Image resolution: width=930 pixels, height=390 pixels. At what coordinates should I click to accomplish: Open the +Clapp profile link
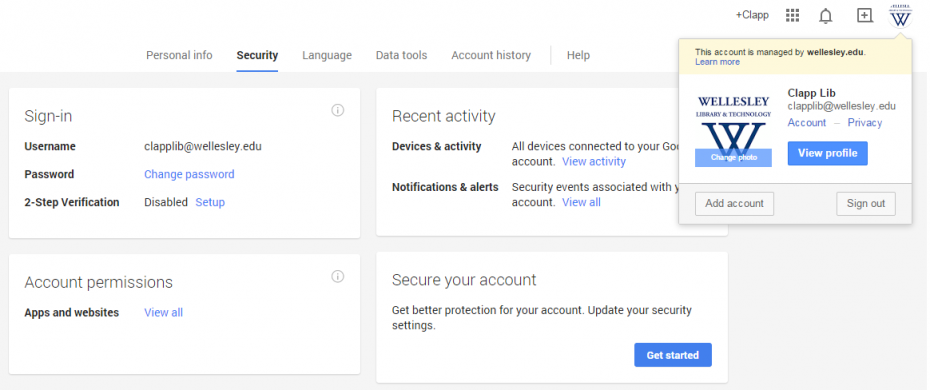point(752,15)
